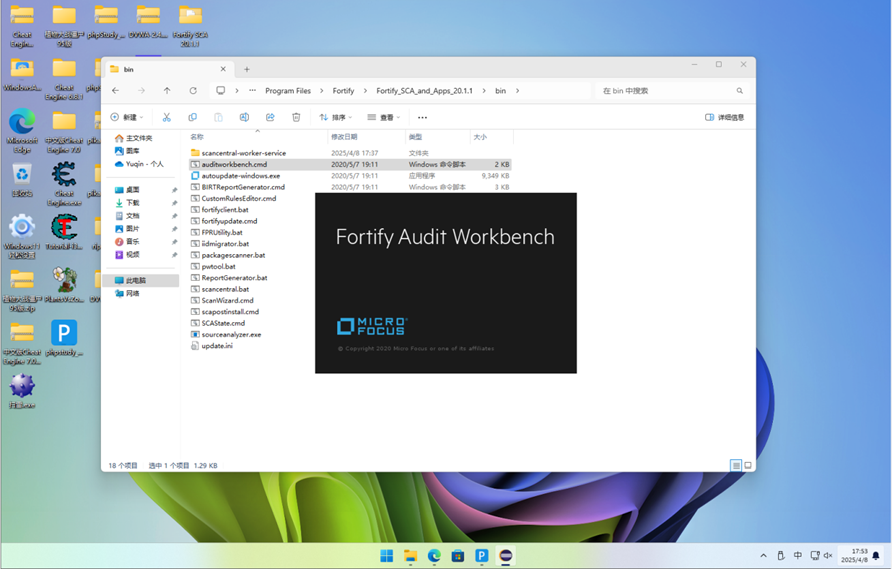Sort by Size column header
892x569 pixels.
(492, 137)
